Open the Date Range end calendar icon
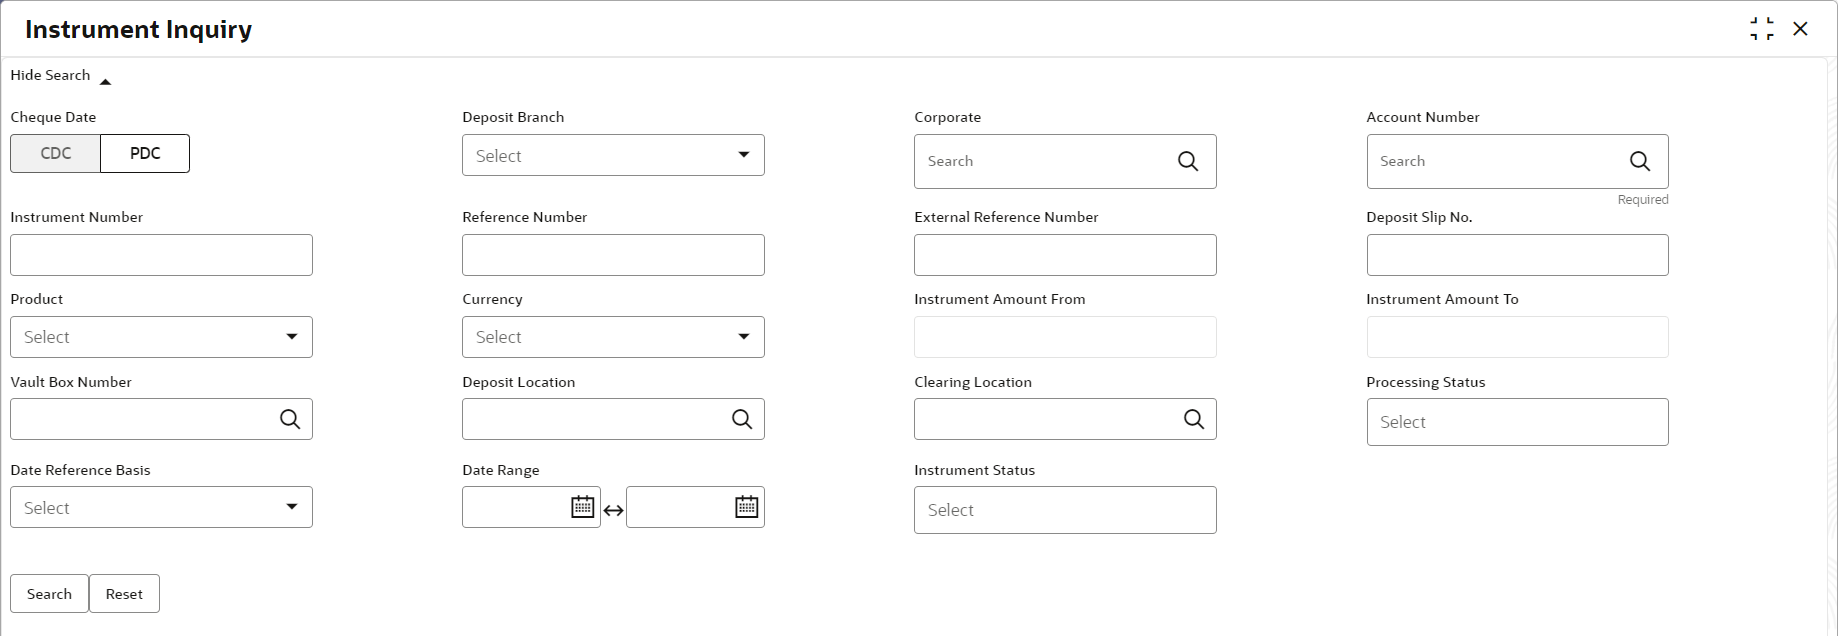This screenshot has width=1838, height=636. pyautogui.click(x=746, y=507)
